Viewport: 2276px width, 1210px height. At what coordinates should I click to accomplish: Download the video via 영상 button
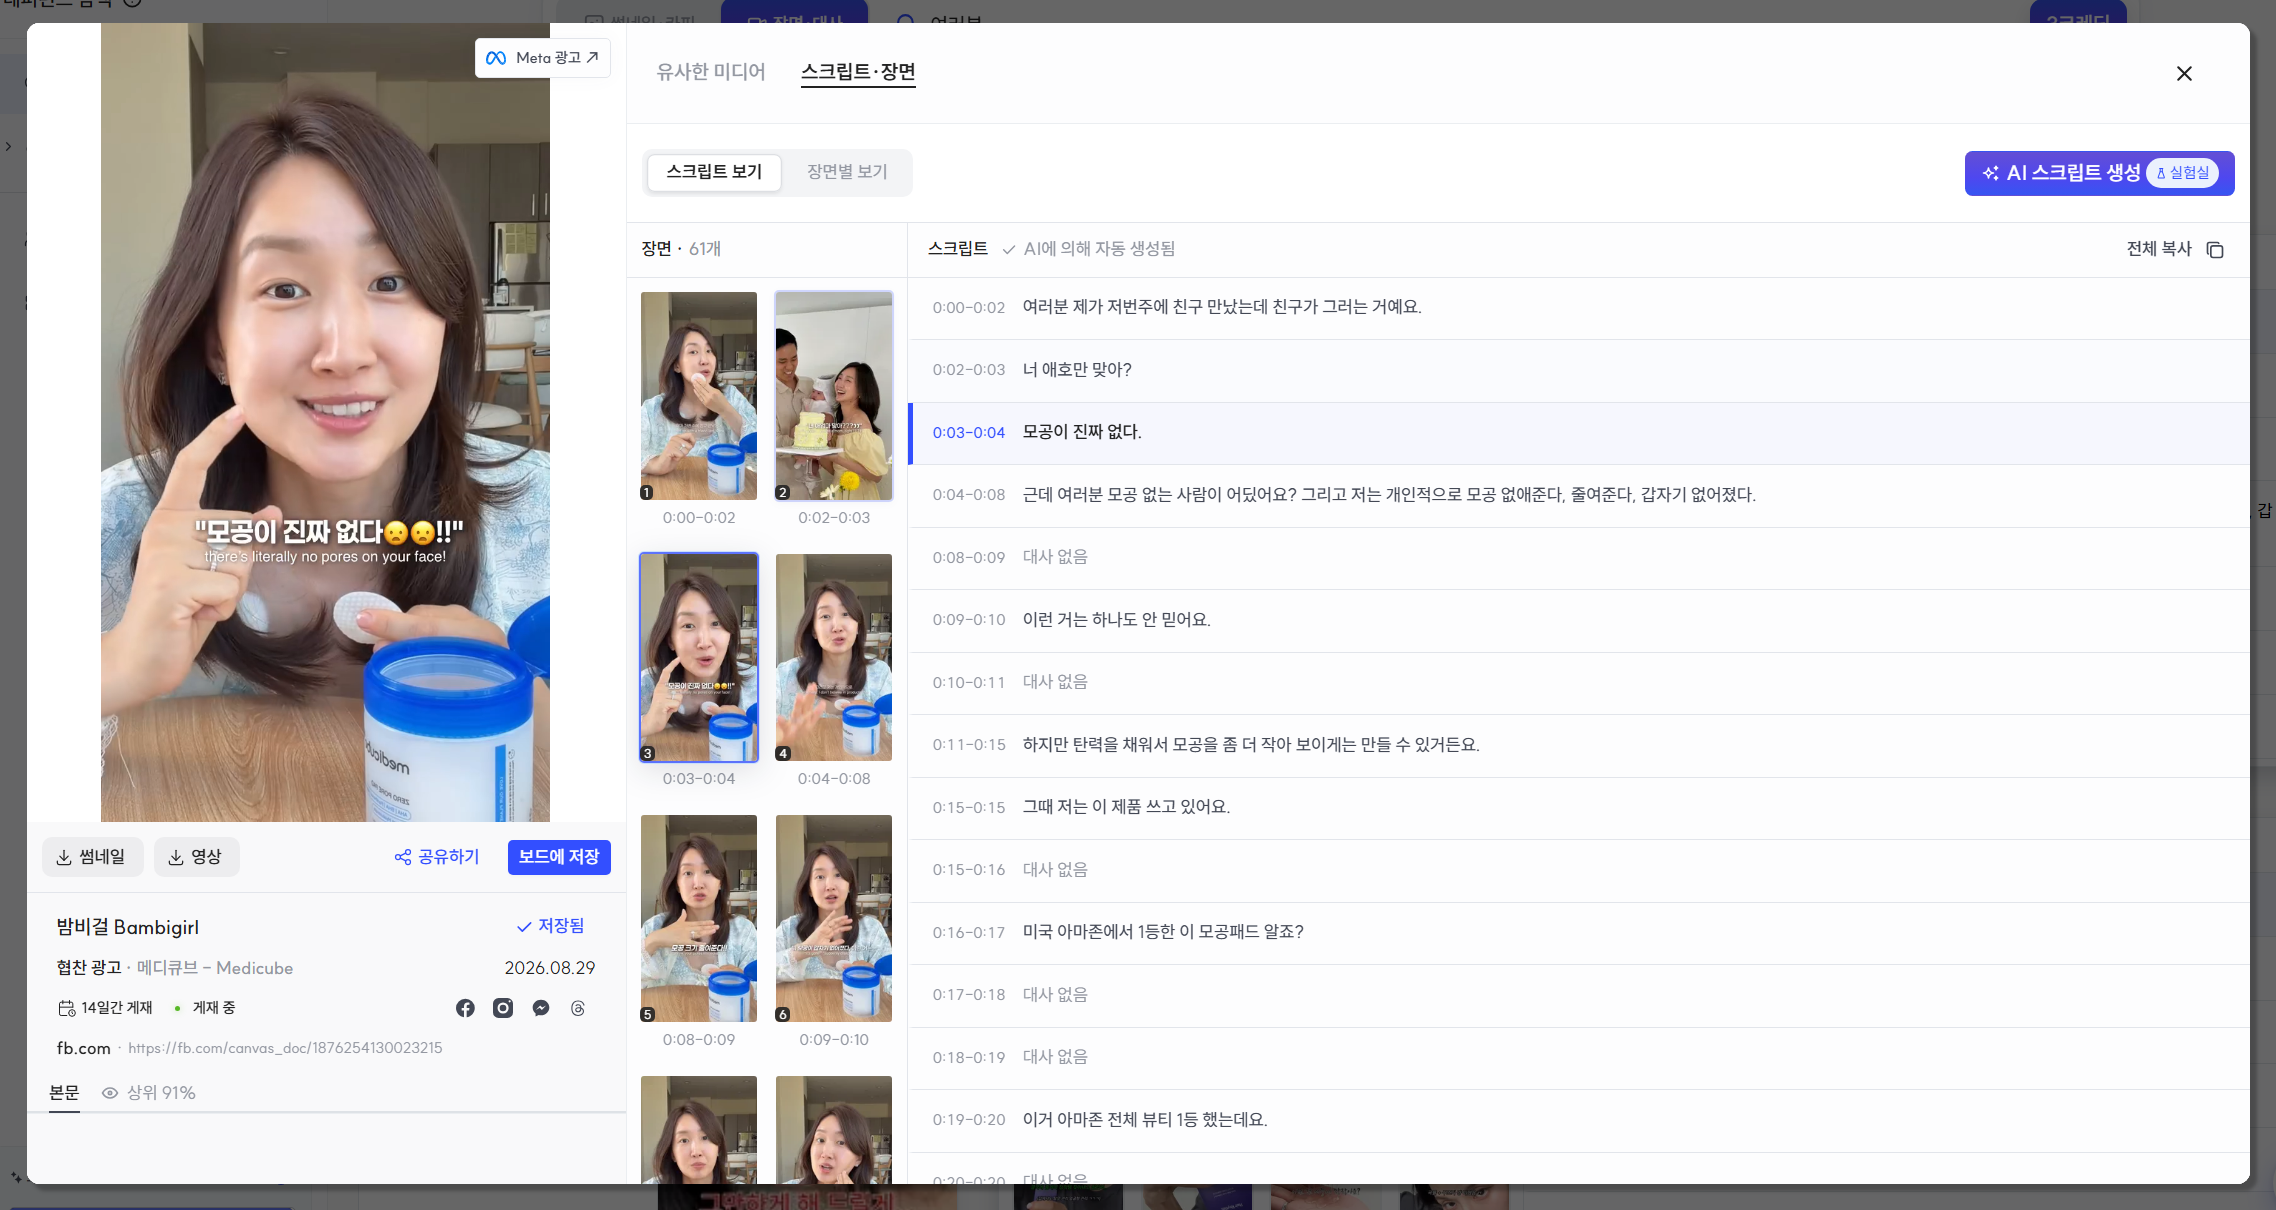tap(196, 857)
